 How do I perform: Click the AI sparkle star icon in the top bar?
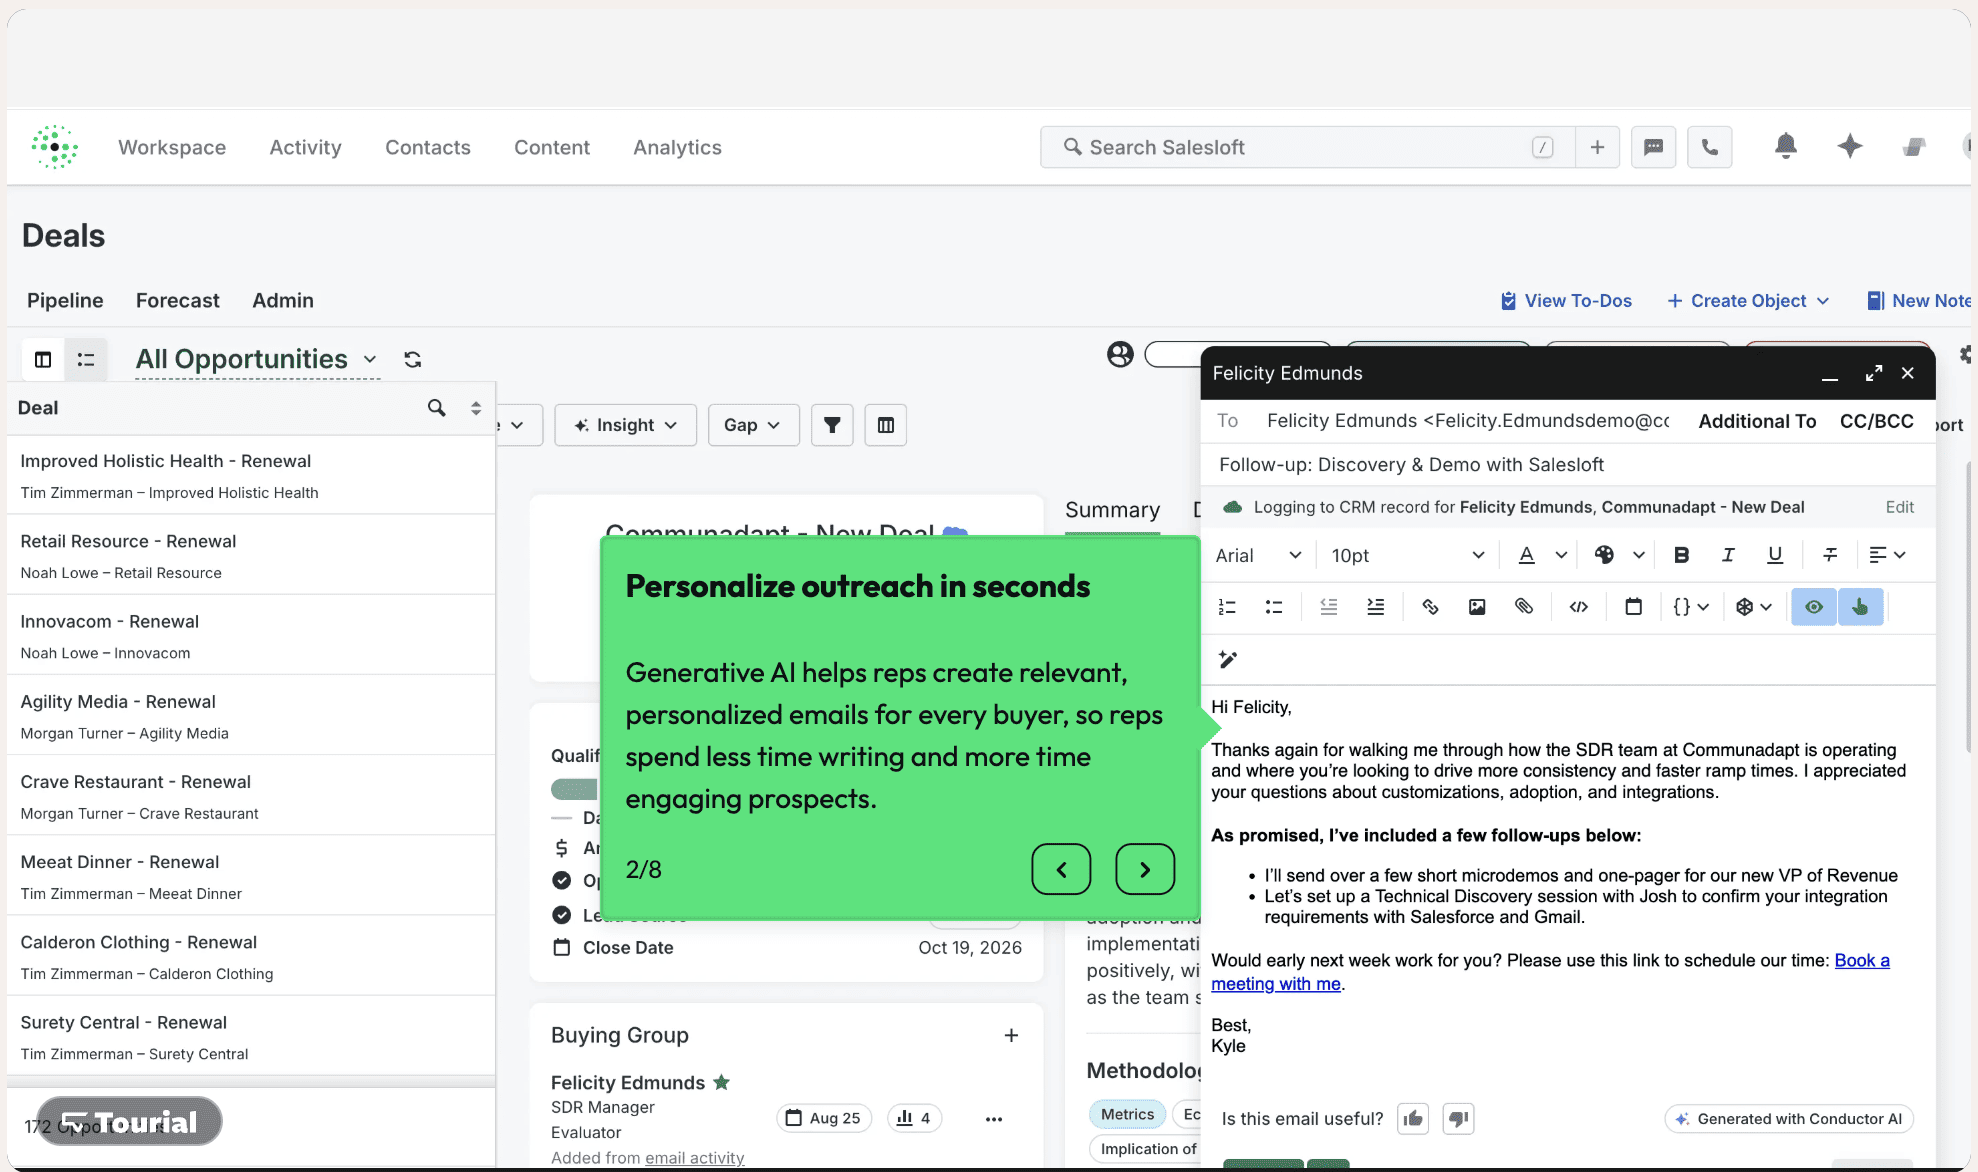pyautogui.click(x=1850, y=146)
